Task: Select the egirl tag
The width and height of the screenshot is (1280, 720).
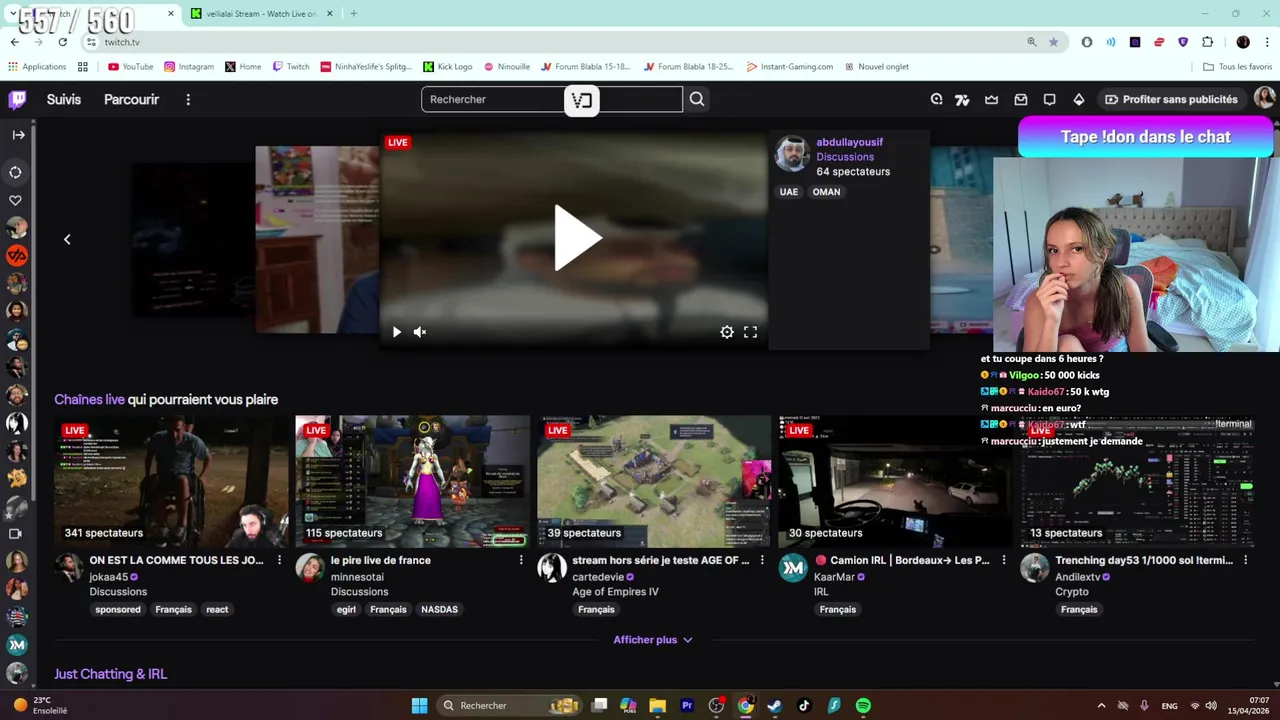Action: [x=347, y=609]
